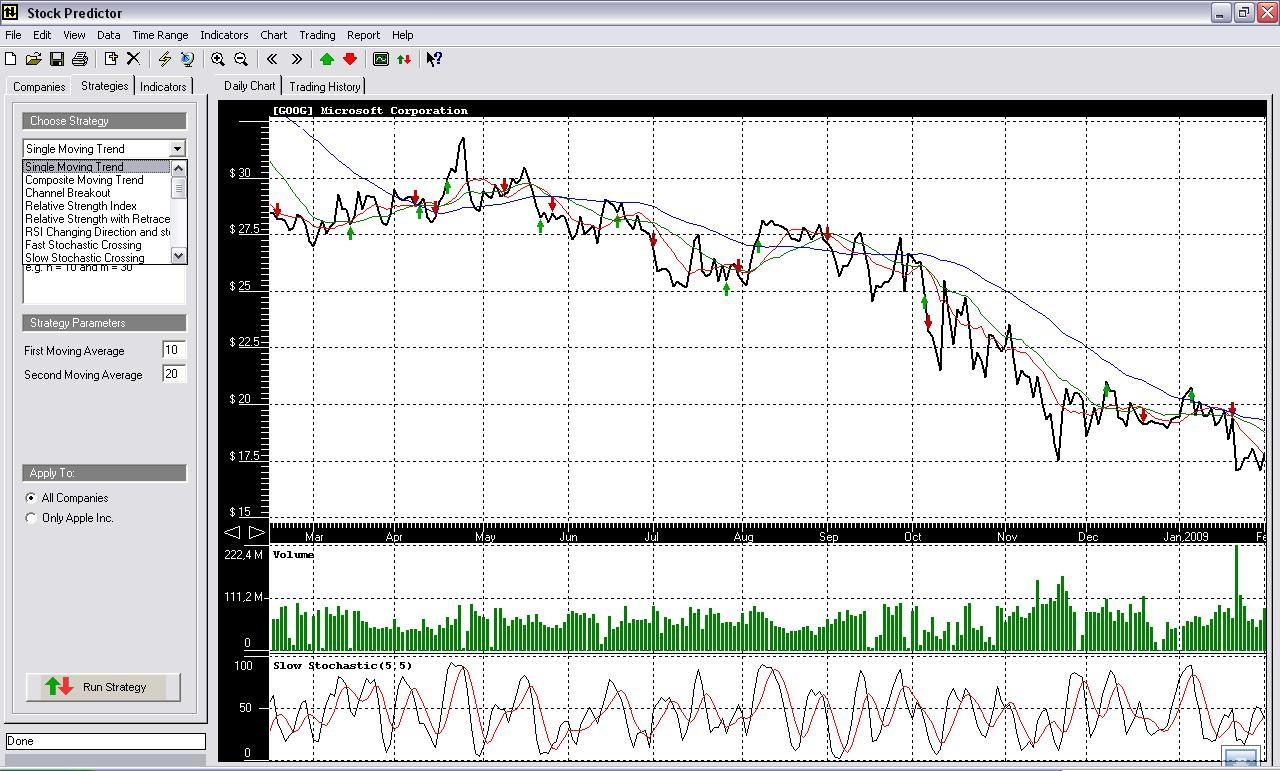Activate the context help arrow icon

point(433,59)
